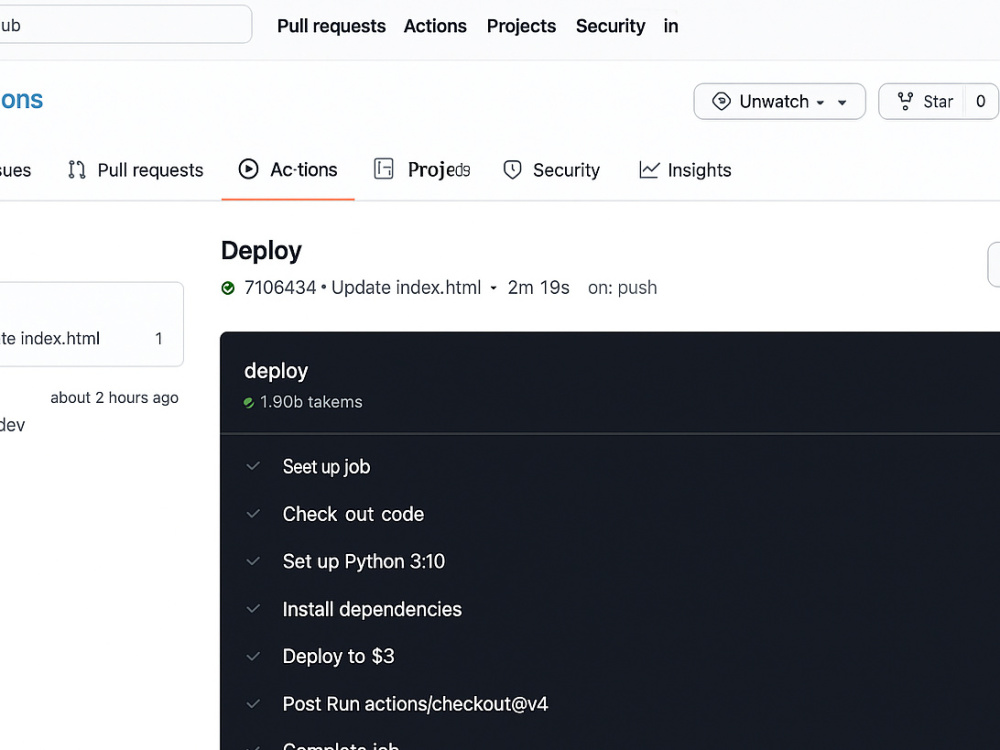
Task: Select the index.html workflow run sidebar card
Action: (x=91, y=325)
